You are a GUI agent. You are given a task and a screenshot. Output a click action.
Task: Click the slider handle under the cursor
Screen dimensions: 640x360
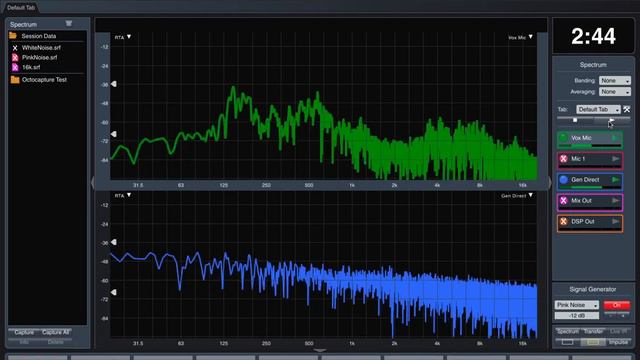611,120
